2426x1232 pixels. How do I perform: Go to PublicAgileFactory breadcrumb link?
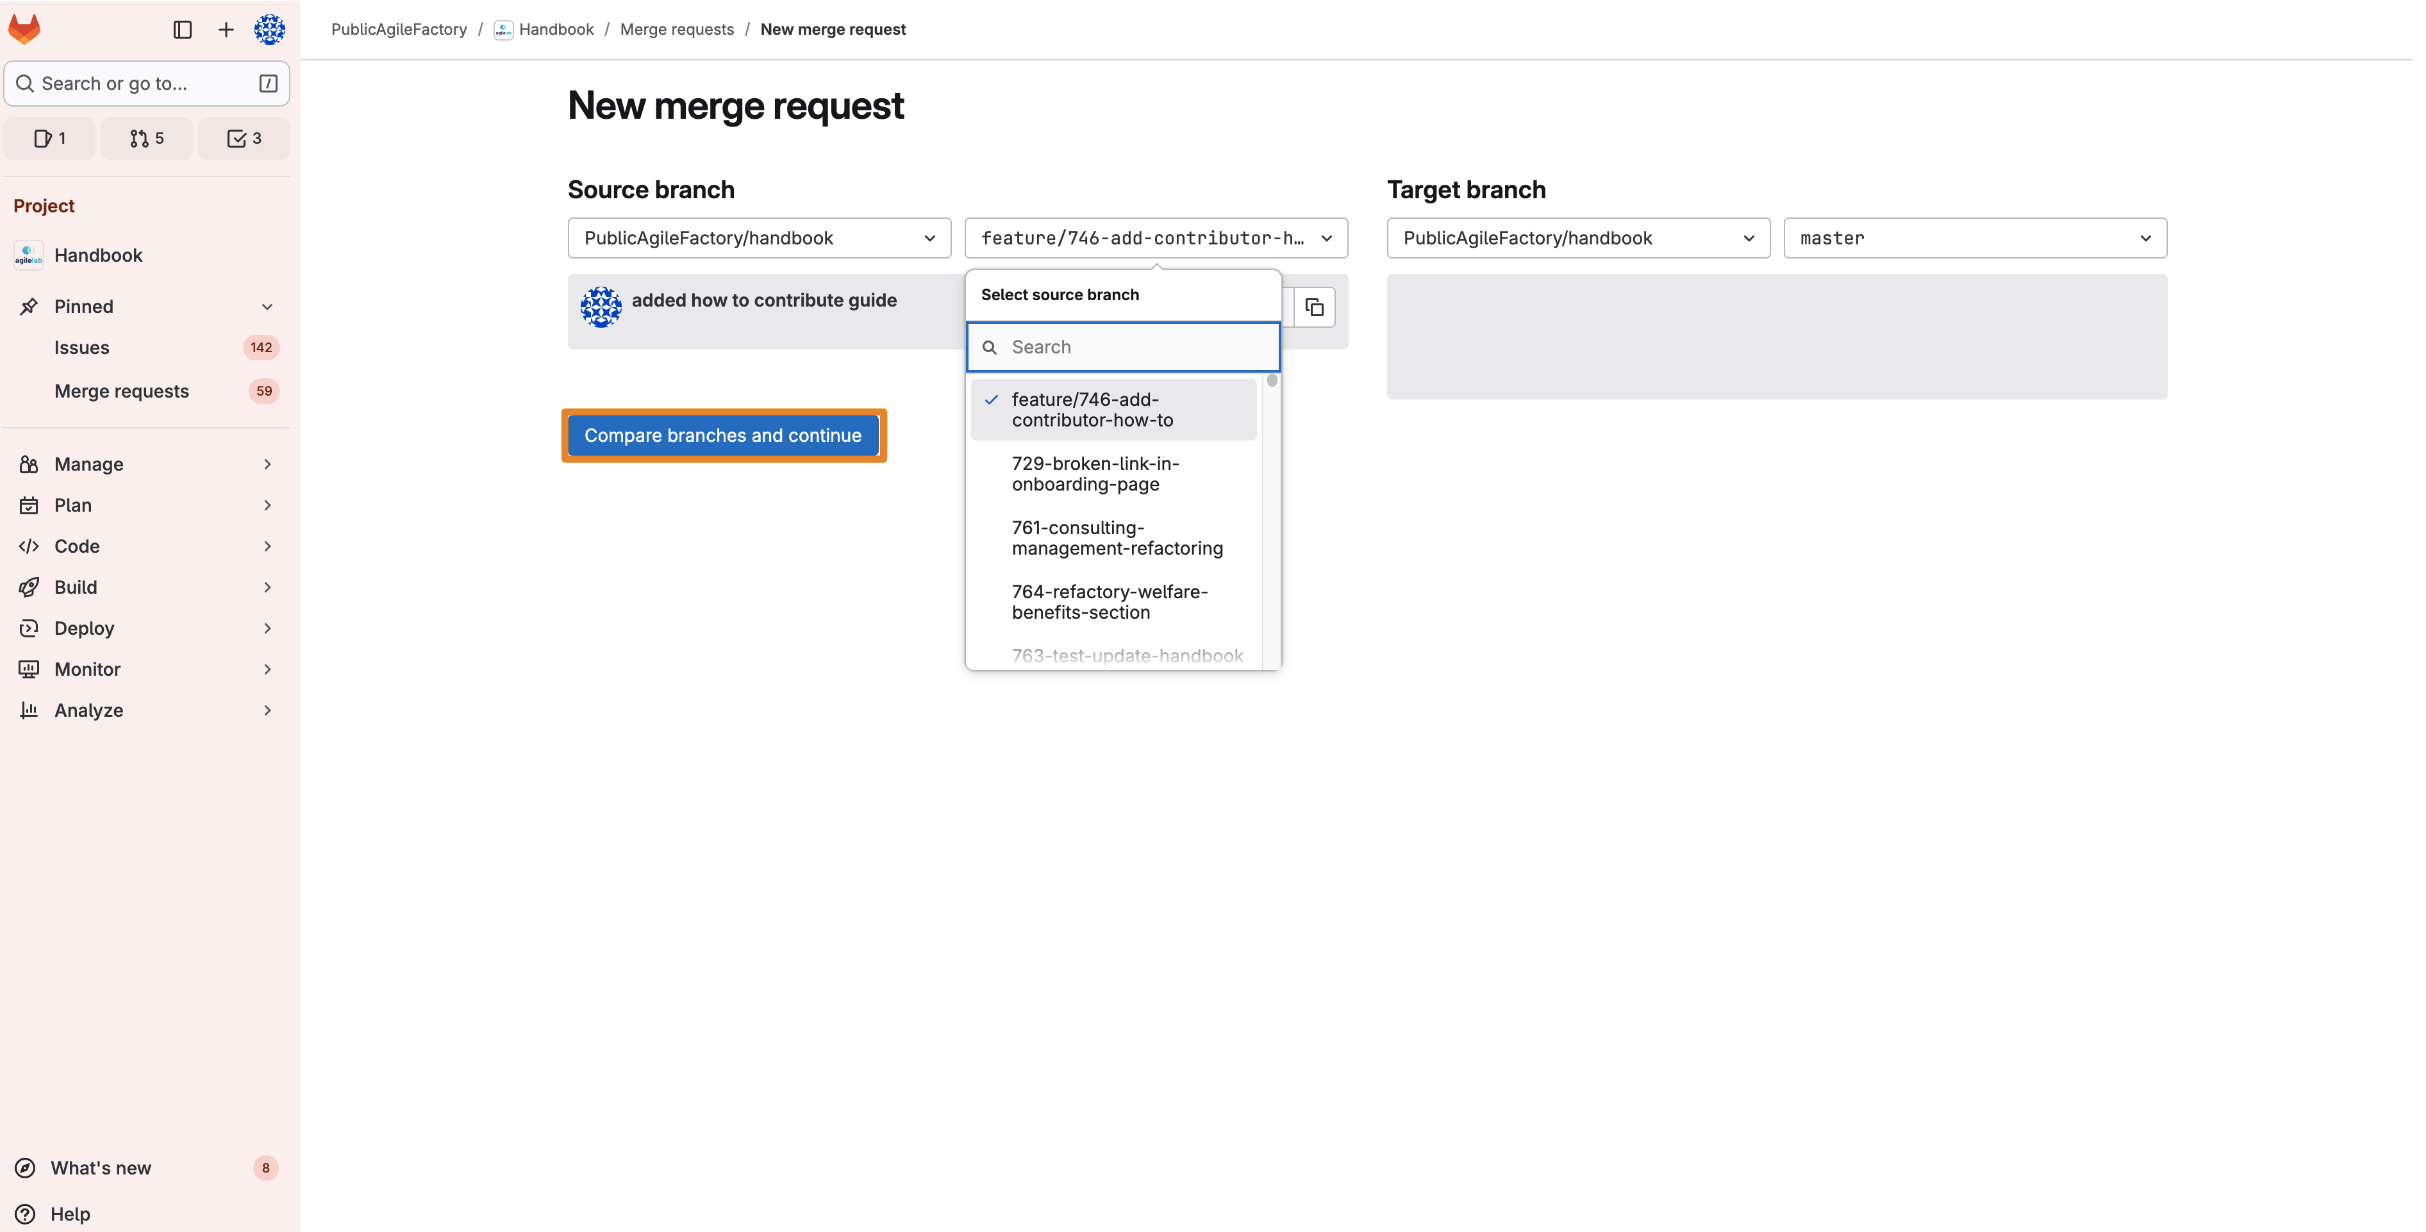coord(399,30)
